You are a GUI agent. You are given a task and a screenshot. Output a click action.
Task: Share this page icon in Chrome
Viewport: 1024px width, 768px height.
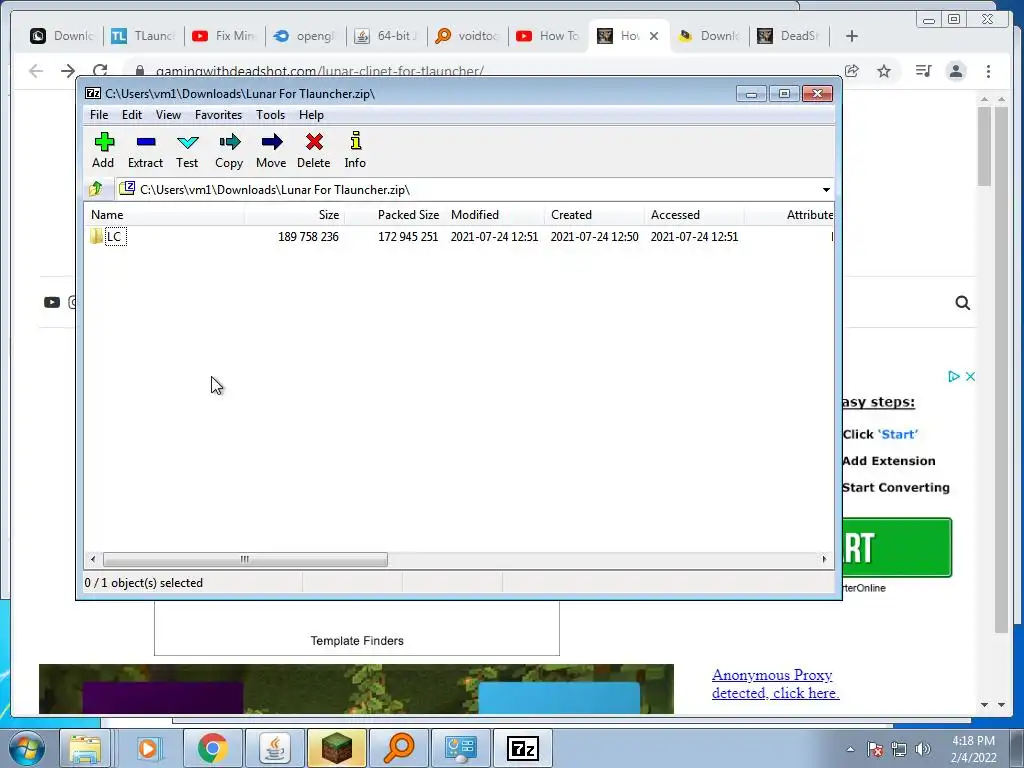(x=852, y=71)
